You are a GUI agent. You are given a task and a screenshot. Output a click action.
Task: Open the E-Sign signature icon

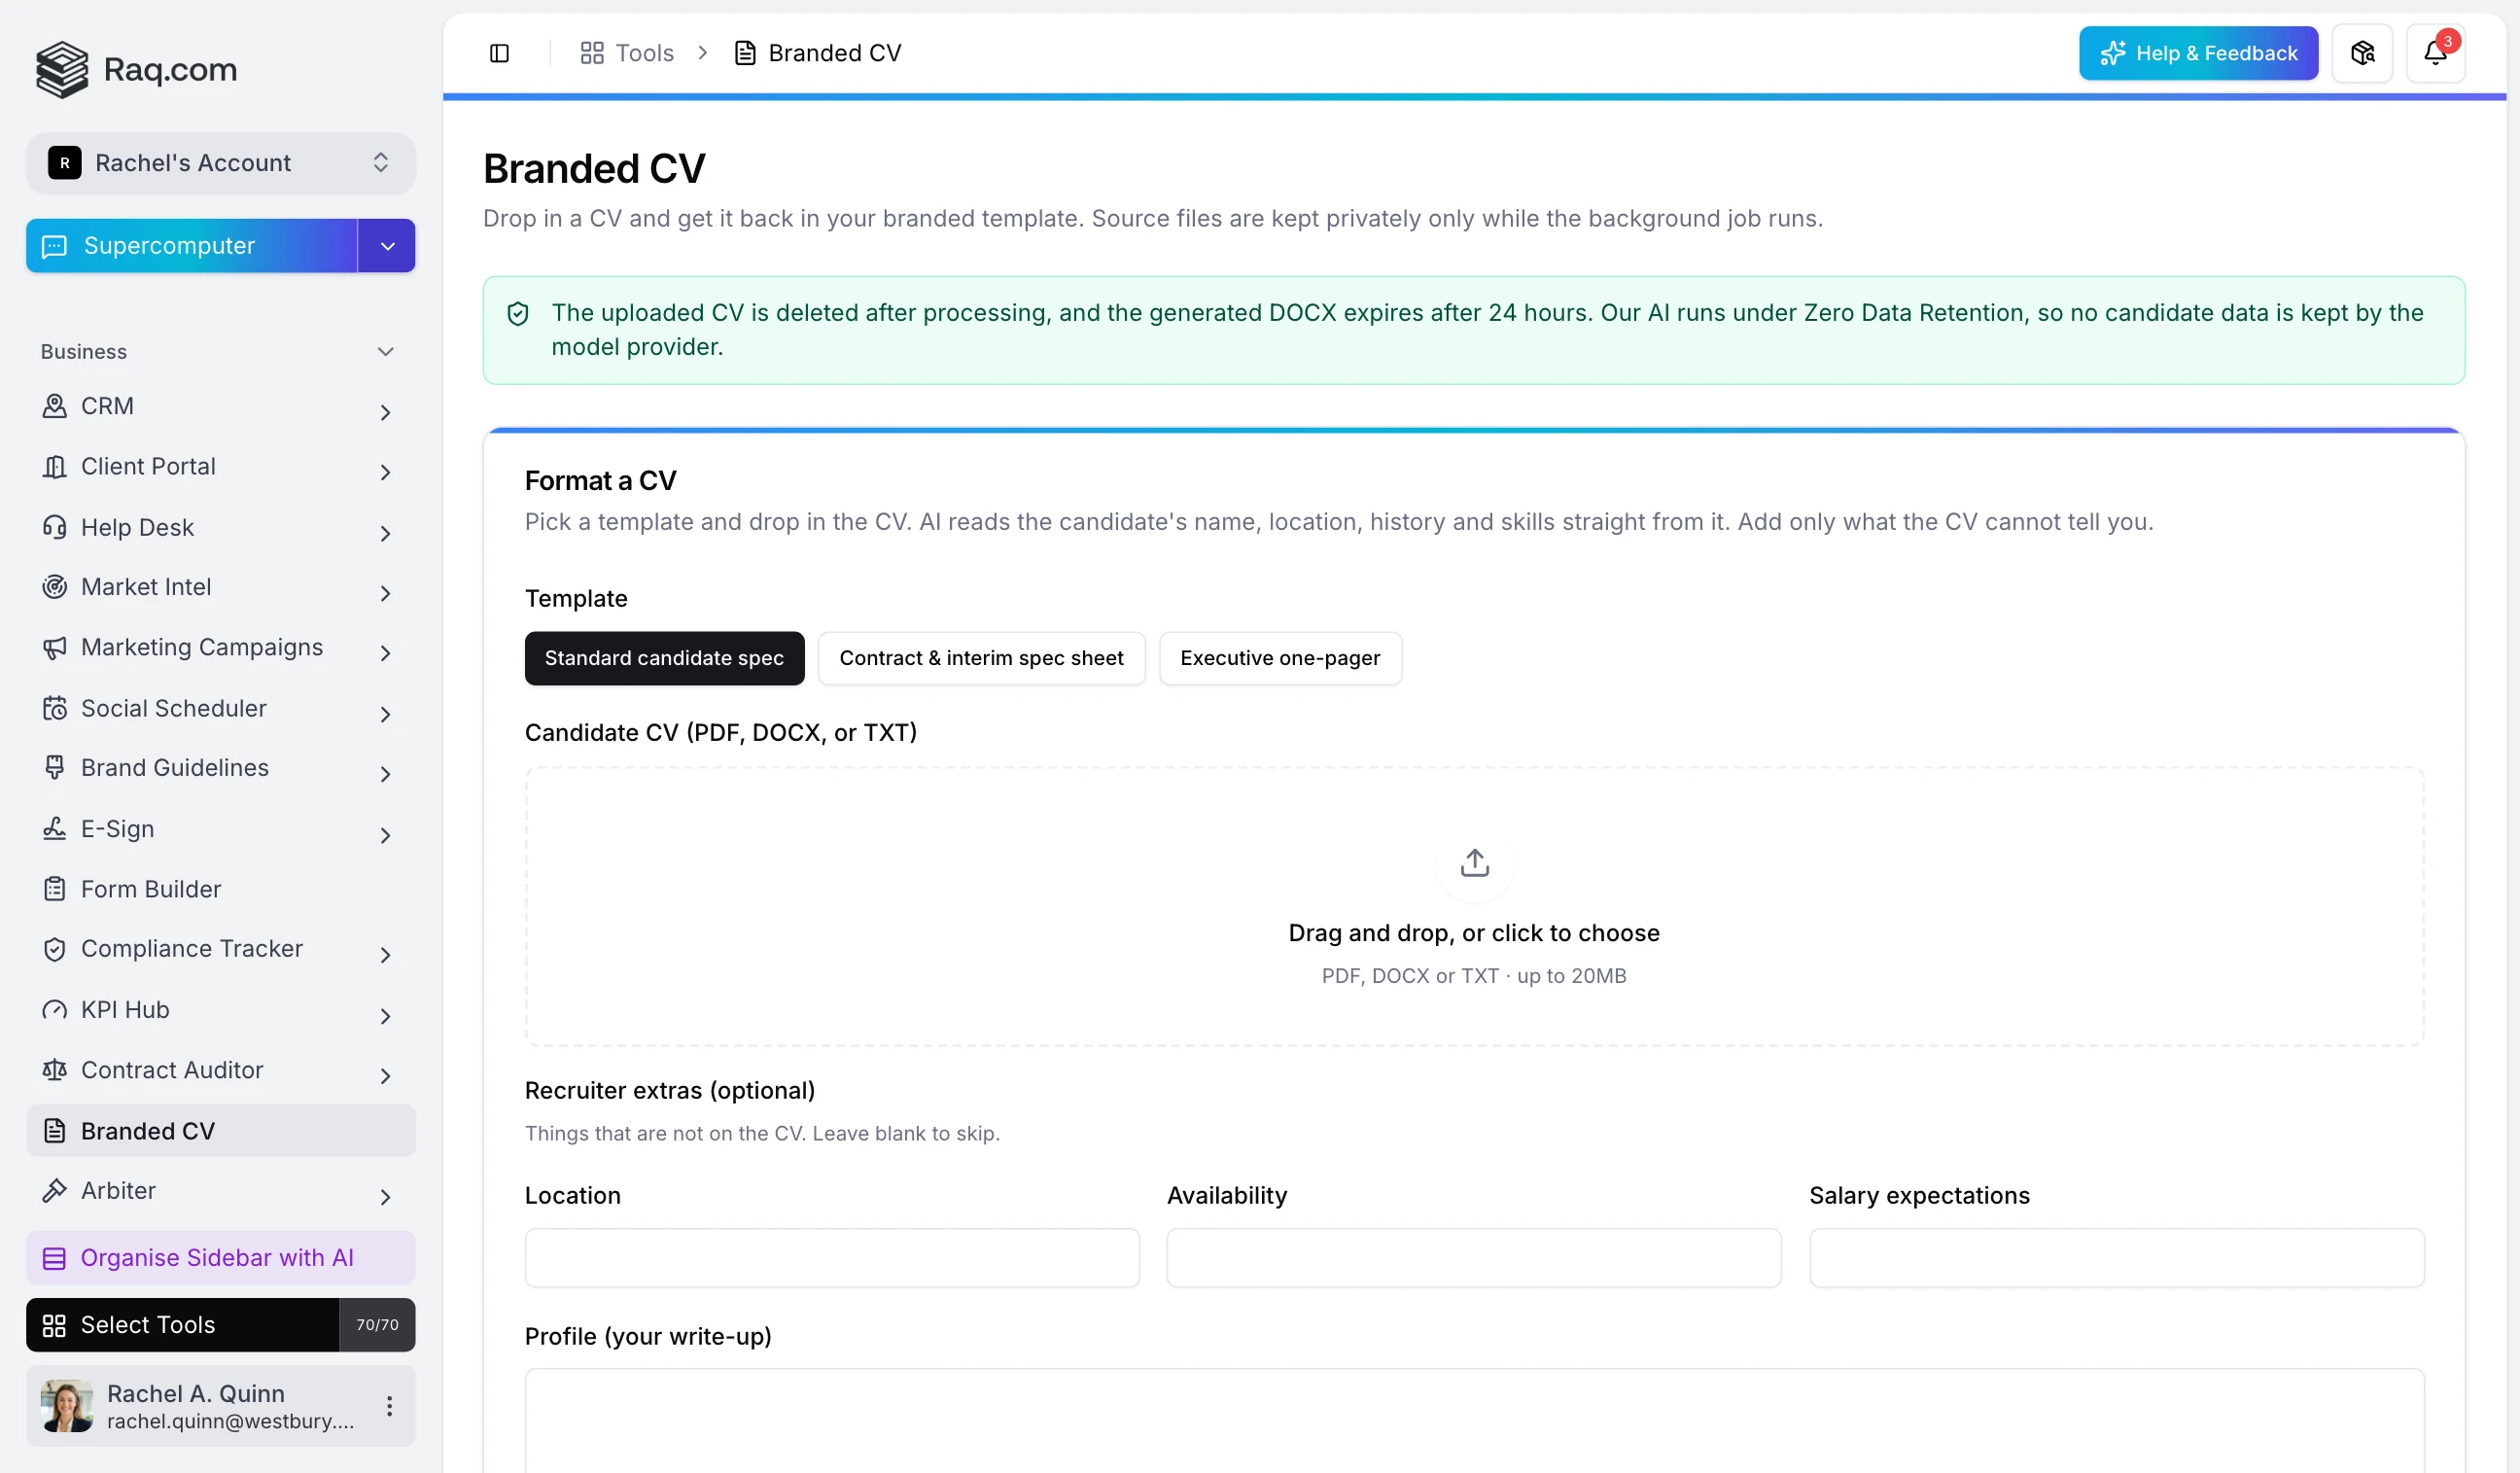click(x=55, y=828)
